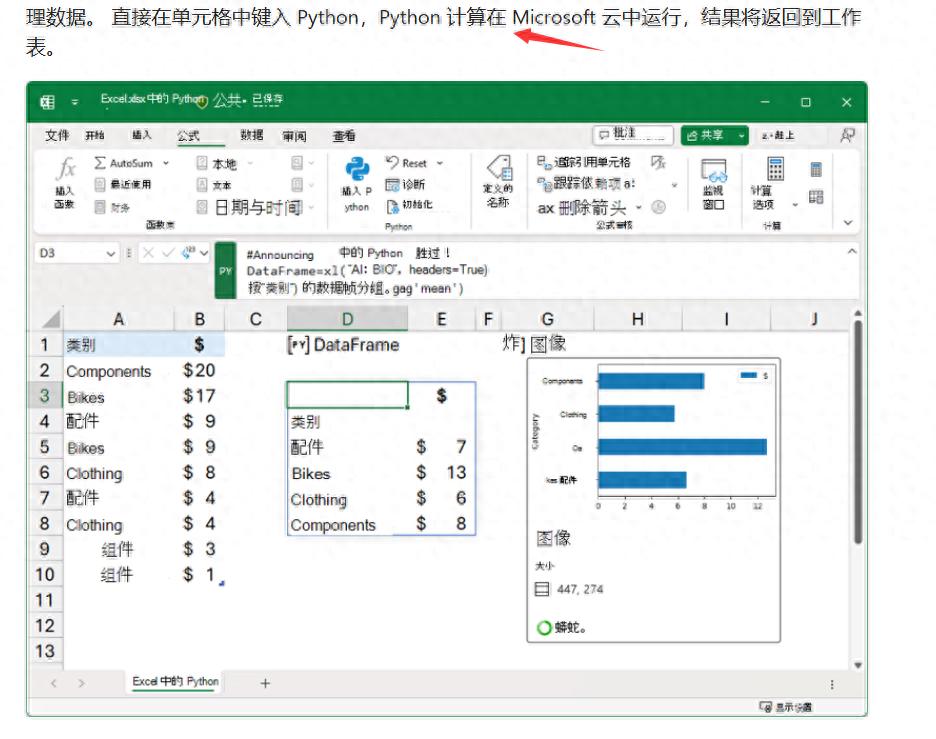This screenshot has width=936, height=739.
Task: Expand the Reset dropdown arrow
Action: [x=440, y=163]
